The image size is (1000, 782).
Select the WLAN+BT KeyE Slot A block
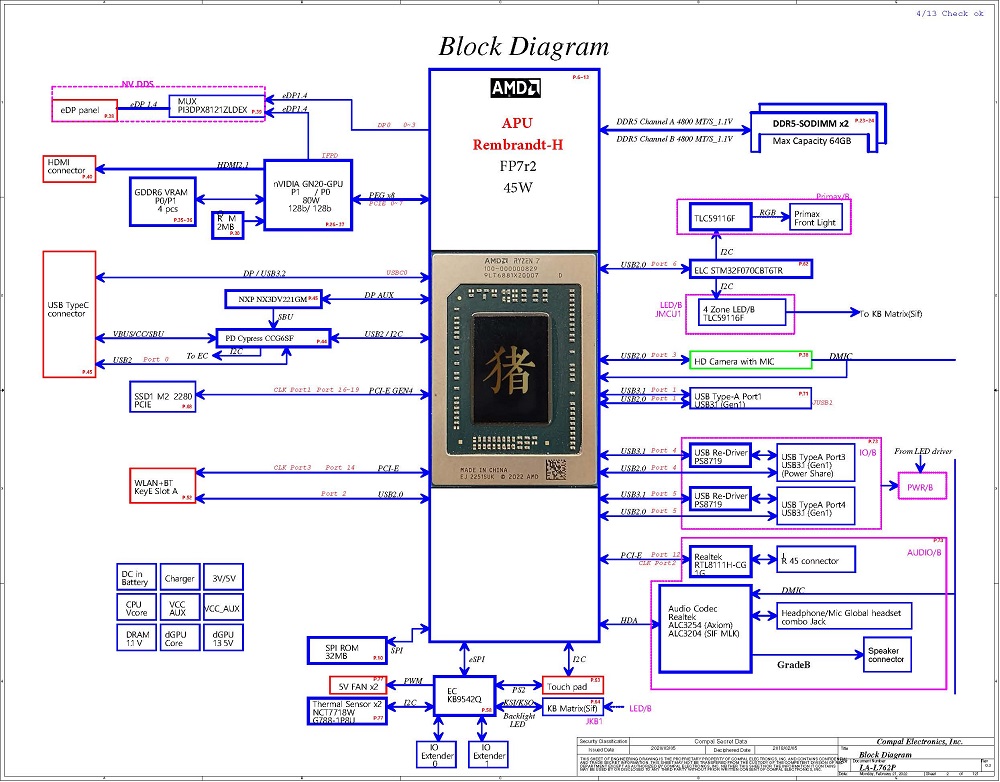pyautogui.click(x=163, y=486)
